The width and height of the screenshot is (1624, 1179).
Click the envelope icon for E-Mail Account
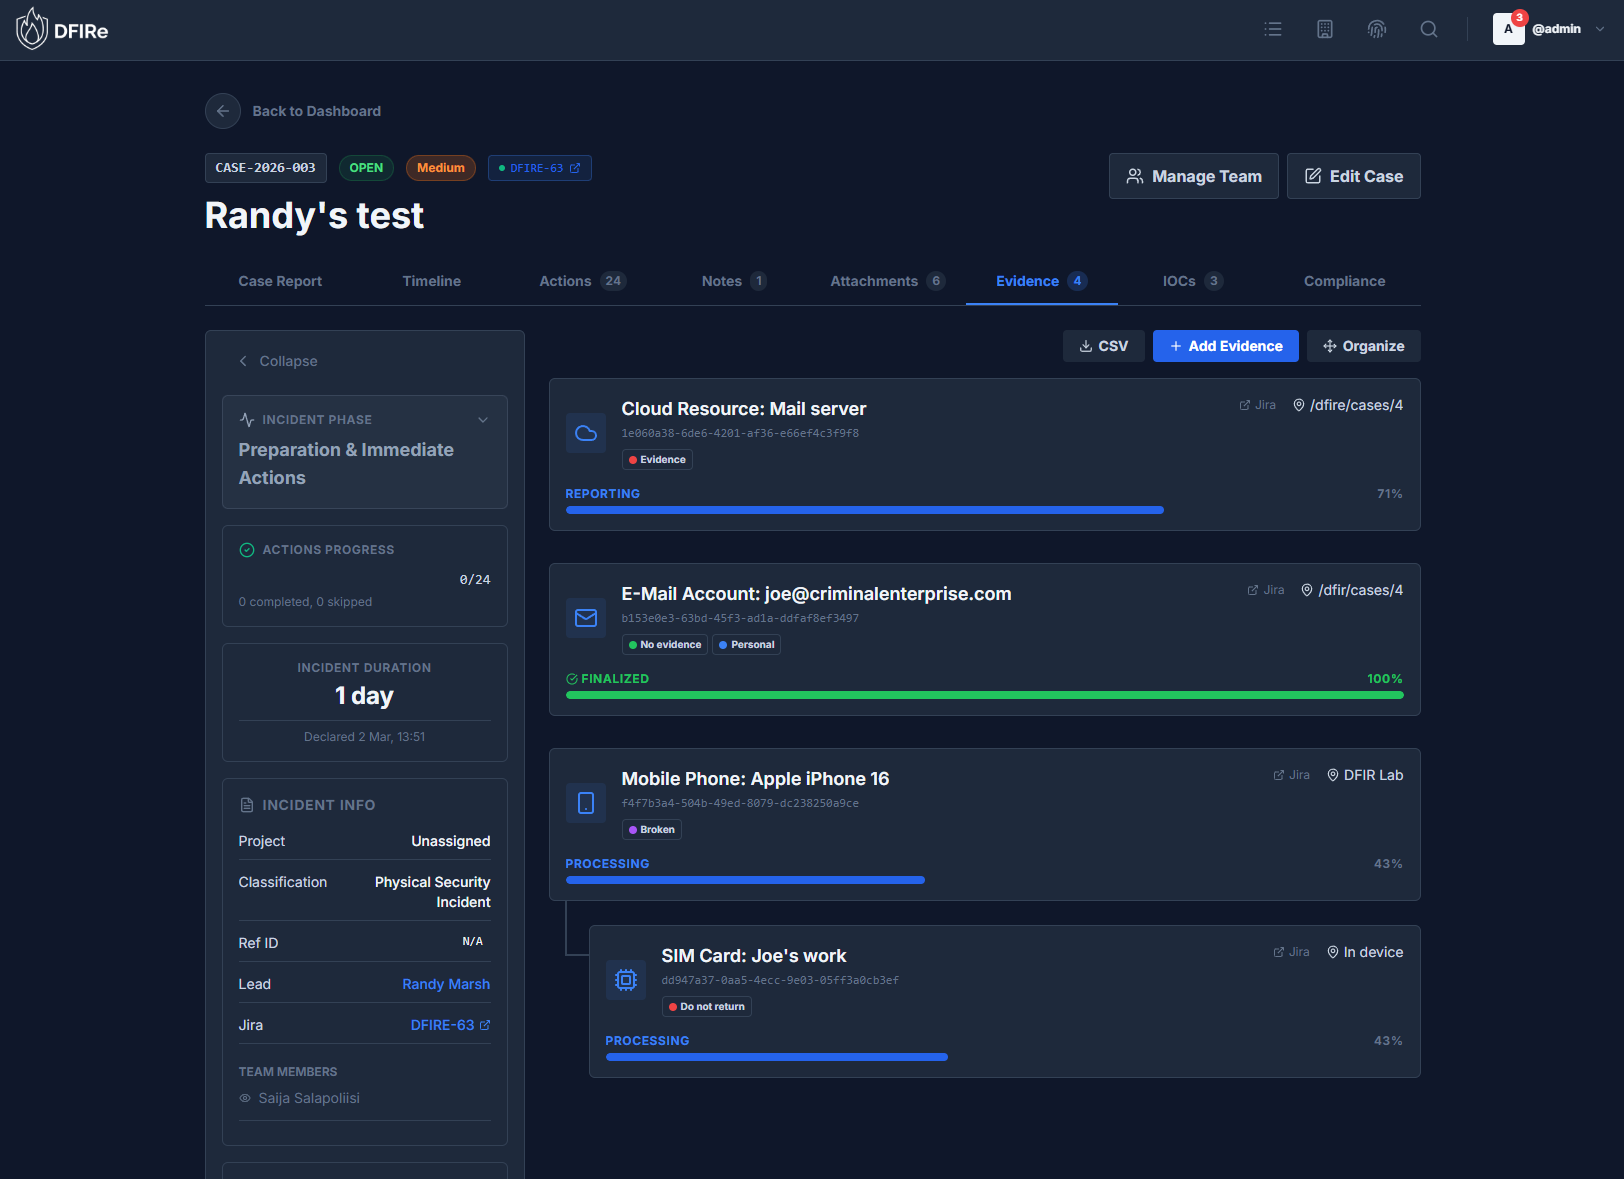point(586,618)
